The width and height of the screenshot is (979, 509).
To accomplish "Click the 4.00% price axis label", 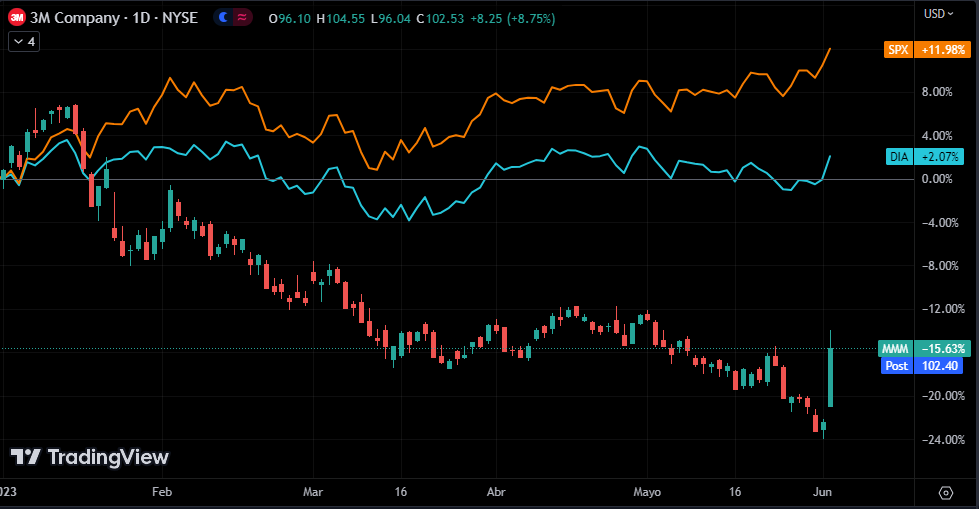I will (x=937, y=136).
